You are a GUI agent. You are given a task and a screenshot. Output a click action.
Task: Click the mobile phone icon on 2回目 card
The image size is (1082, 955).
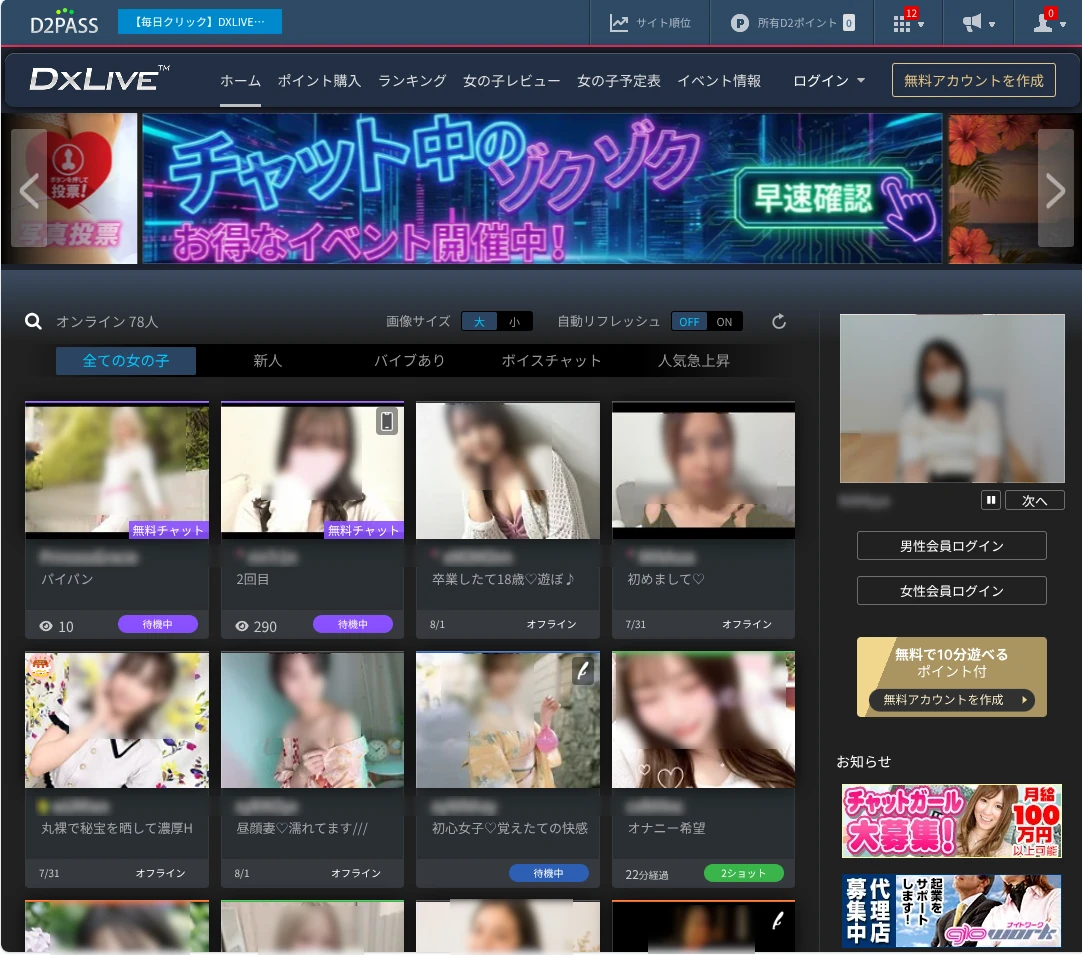point(387,421)
